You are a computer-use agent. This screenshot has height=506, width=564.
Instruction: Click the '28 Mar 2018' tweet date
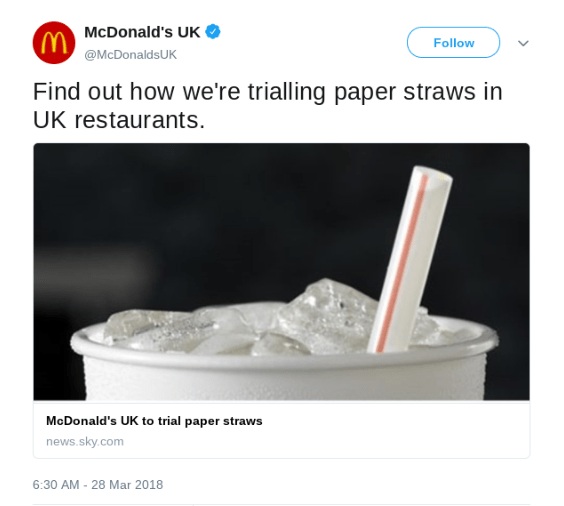[x=127, y=484]
